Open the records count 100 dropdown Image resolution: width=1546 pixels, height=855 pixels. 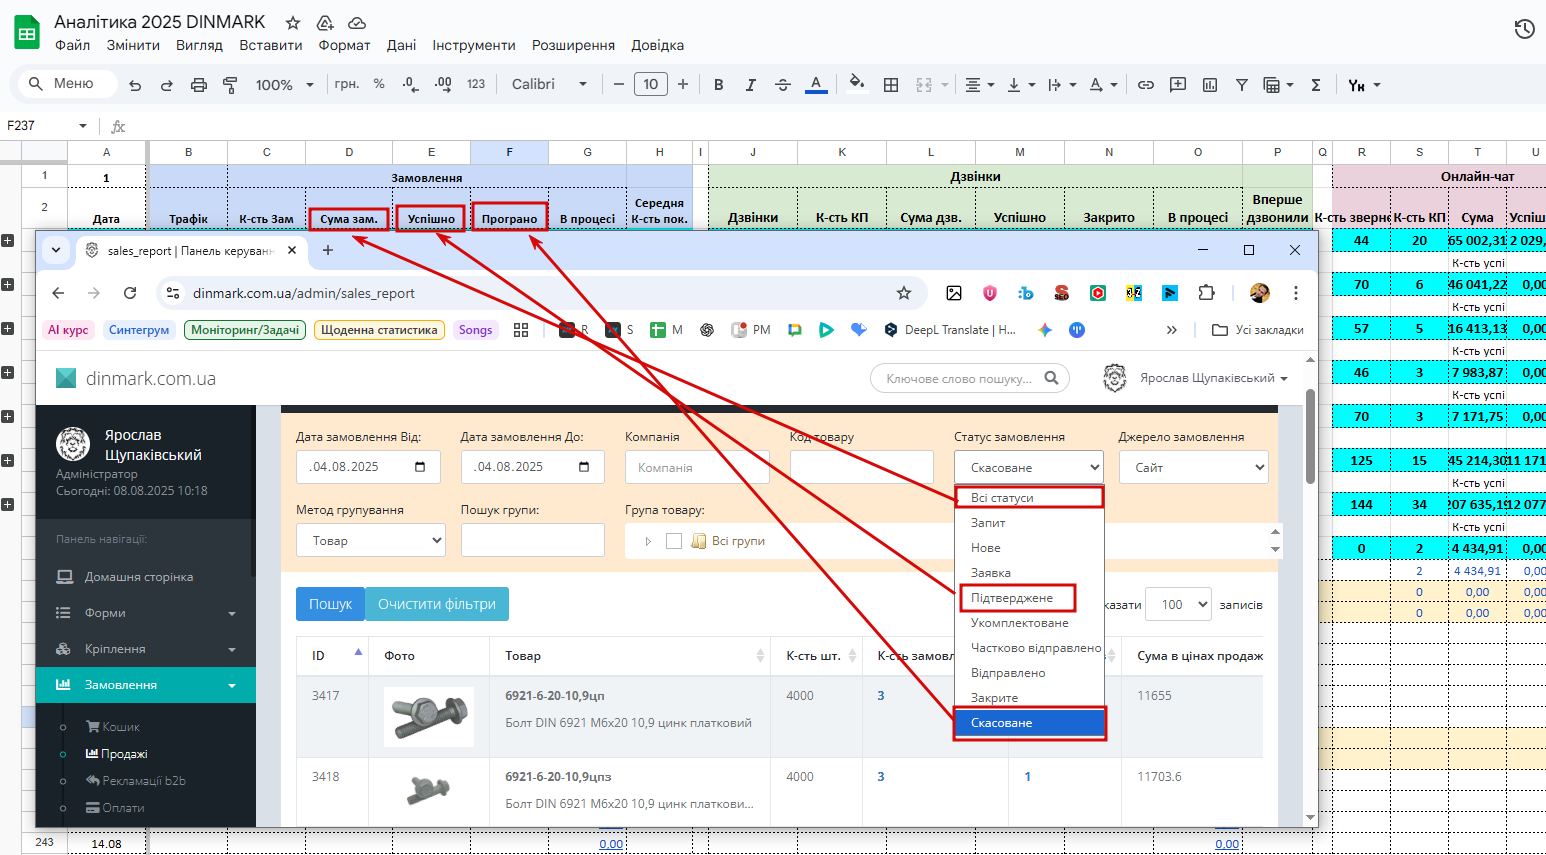tap(1178, 605)
